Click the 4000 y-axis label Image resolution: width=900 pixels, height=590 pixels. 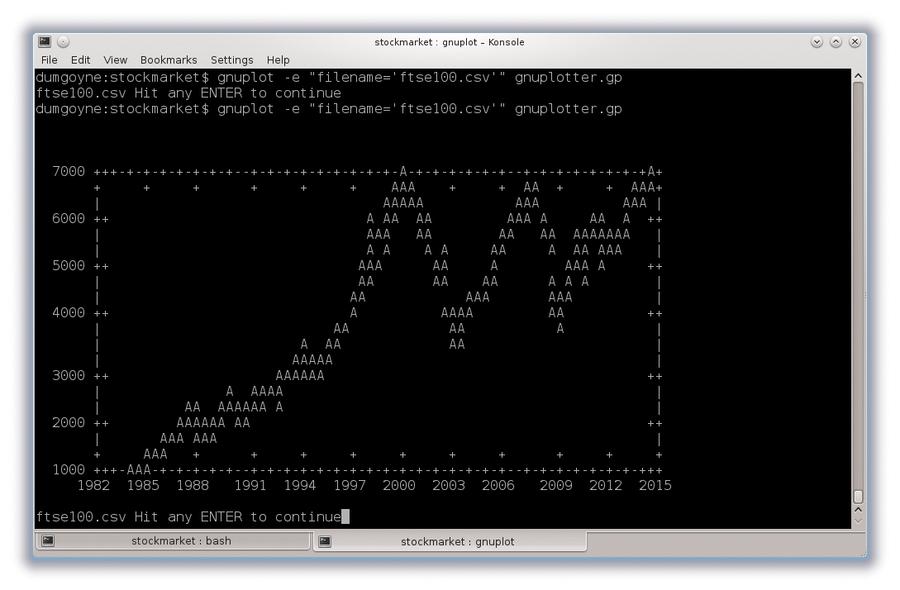point(68,313)
